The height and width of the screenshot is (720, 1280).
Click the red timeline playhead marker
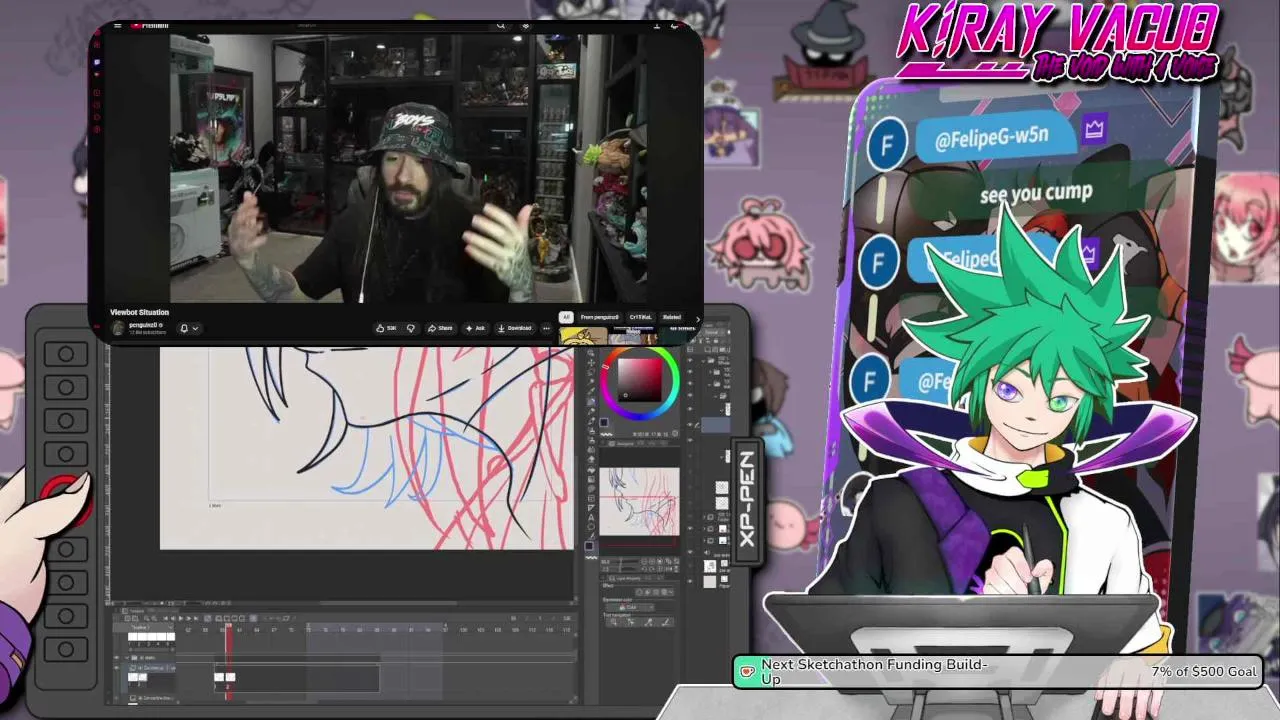[x=229, y=626]
